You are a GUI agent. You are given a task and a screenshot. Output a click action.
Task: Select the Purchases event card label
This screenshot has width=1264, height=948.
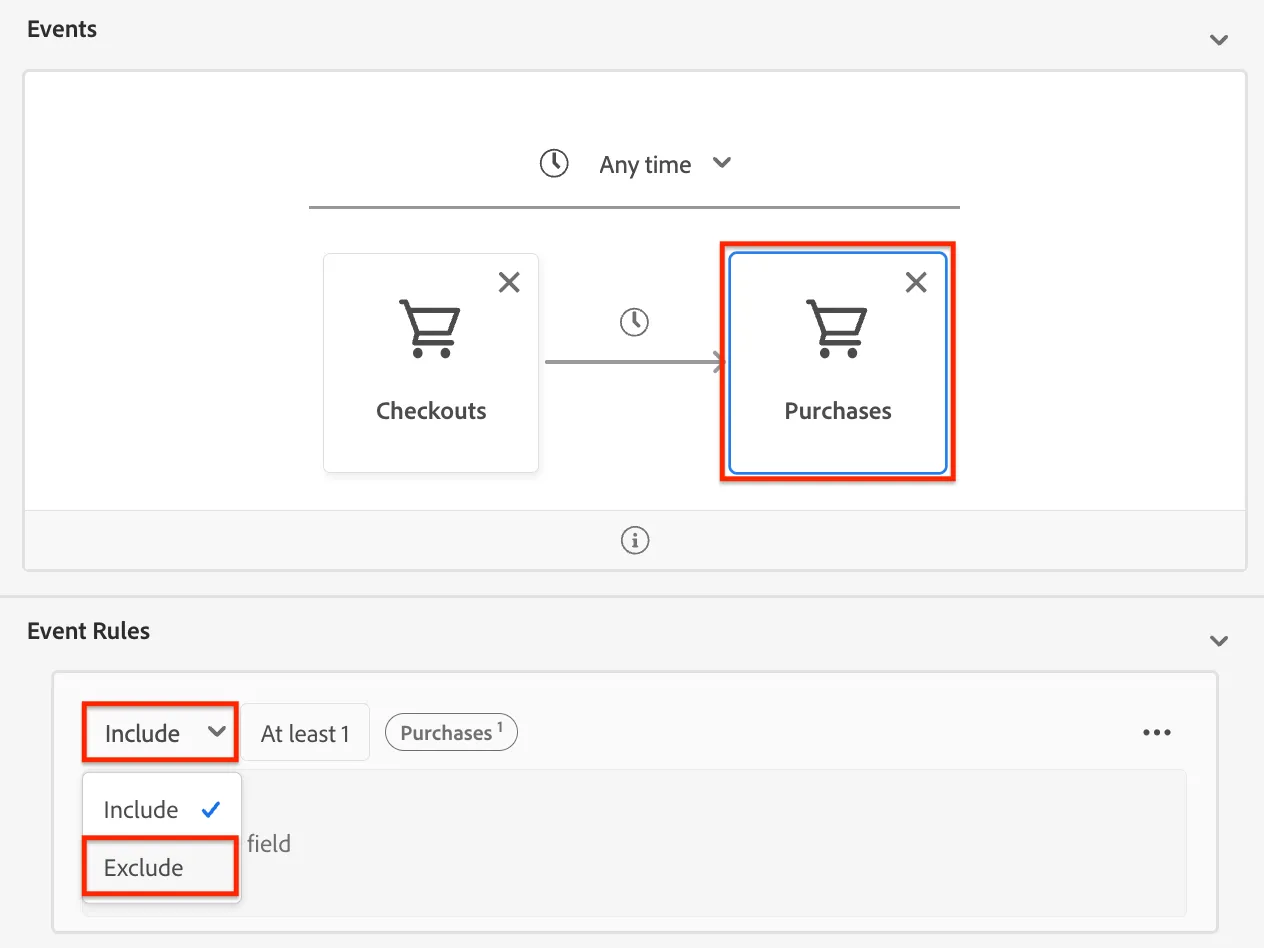click(838, 411)
